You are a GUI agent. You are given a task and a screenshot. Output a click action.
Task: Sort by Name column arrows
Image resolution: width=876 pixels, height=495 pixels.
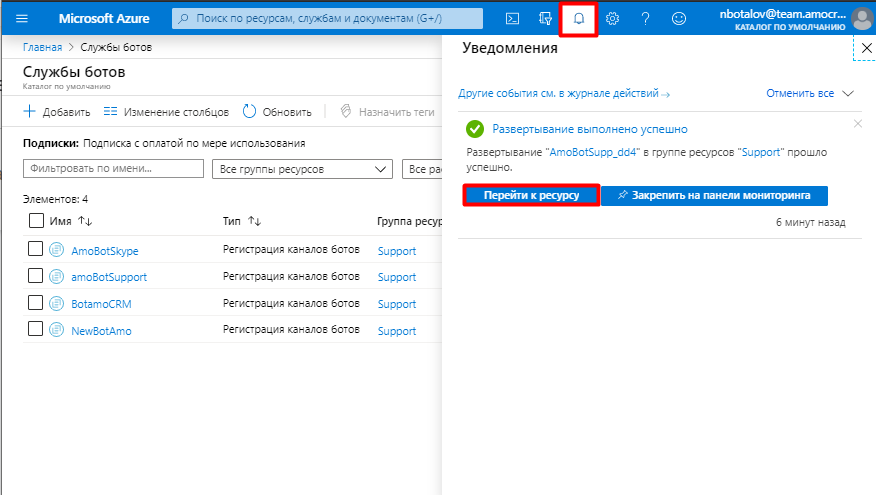click(x=85, y=221)
